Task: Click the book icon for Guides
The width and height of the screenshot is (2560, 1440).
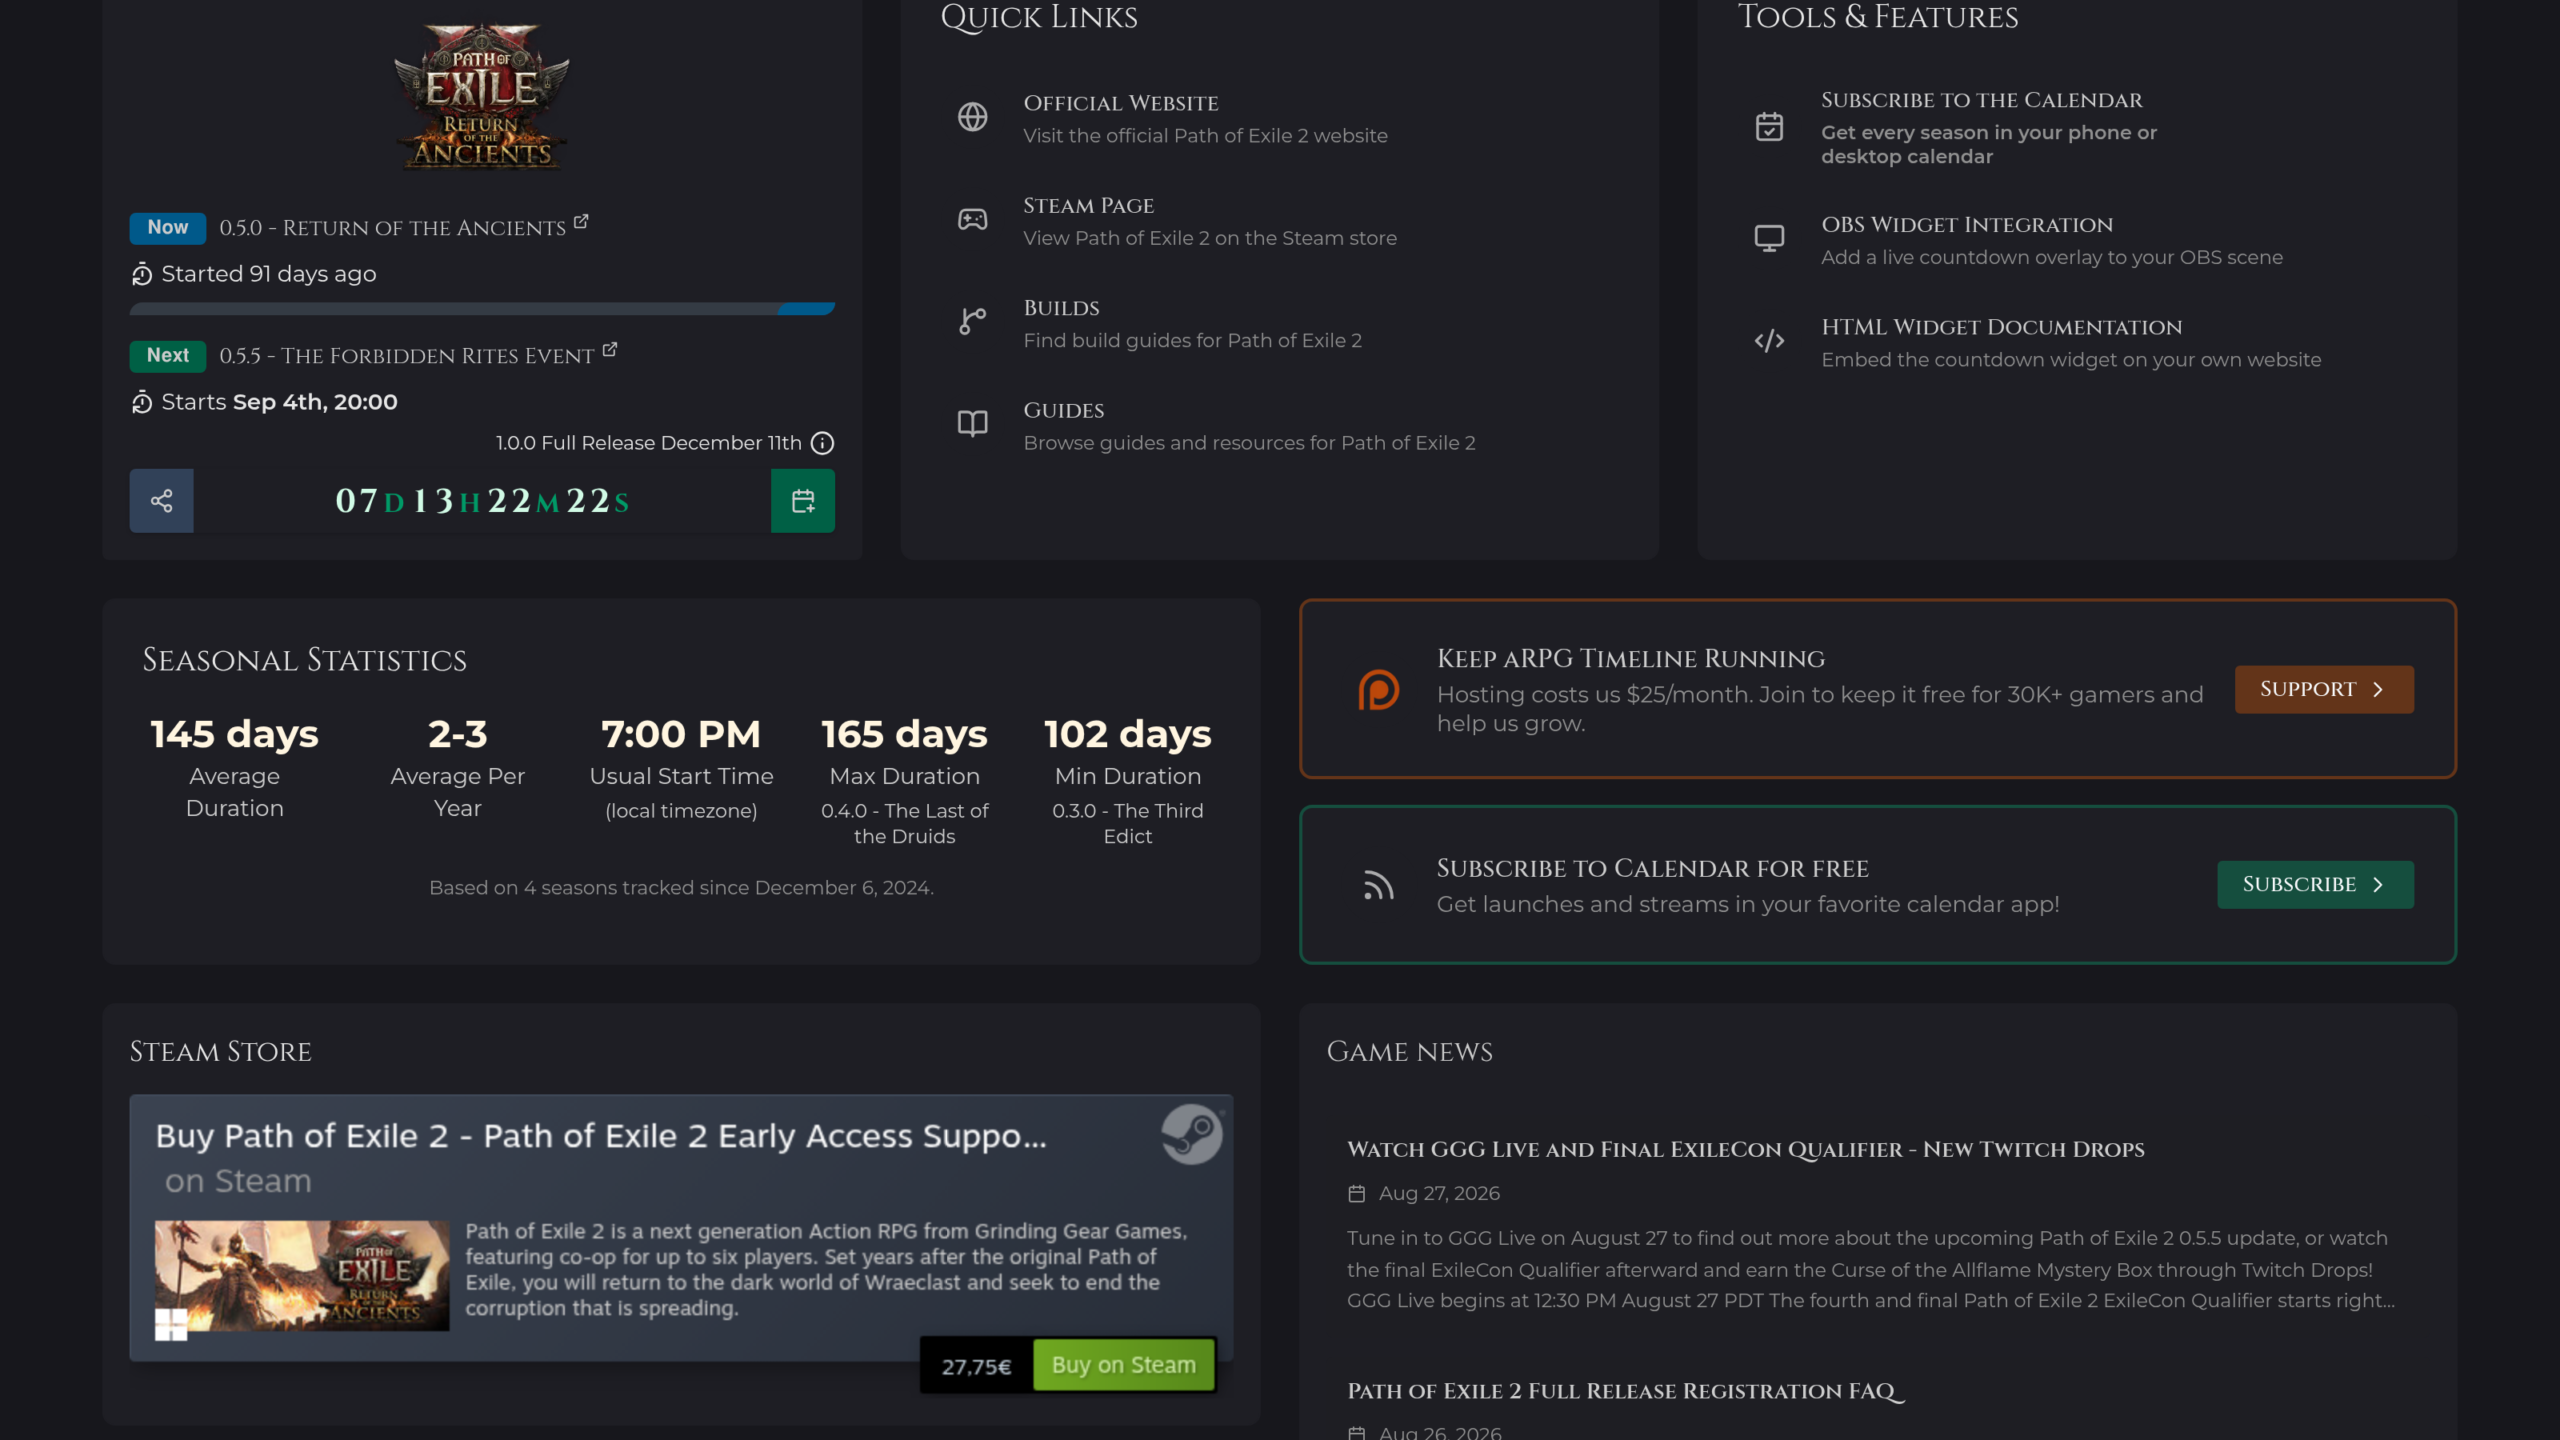Action: (973, 424)
